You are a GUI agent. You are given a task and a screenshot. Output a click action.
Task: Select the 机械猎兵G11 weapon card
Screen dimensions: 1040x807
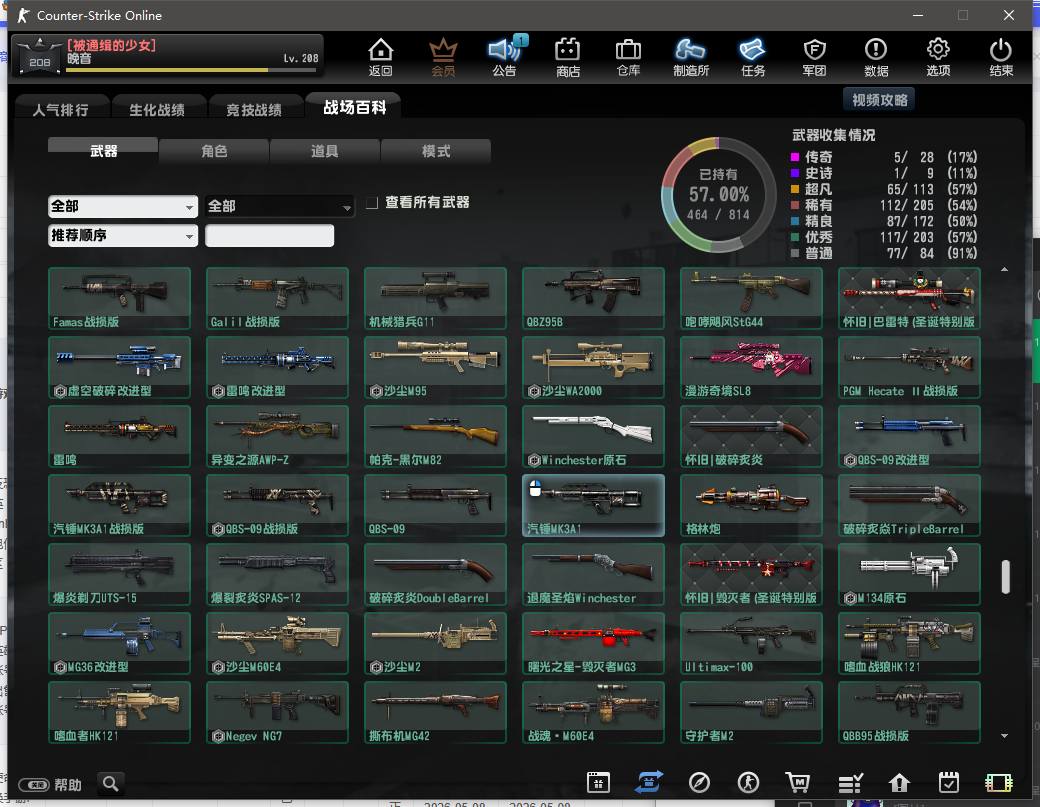click(435, 298)
